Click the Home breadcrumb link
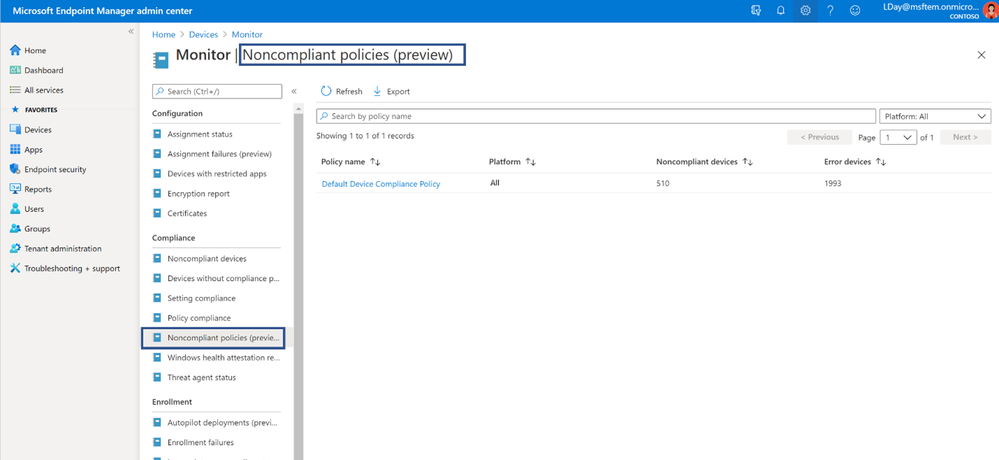Viewport: 999px width, 460px height. (163, 34)
